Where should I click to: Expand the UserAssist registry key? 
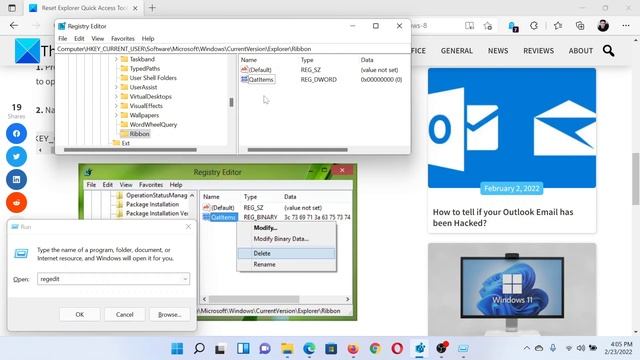pyautogui.click(x=116, y=87)
